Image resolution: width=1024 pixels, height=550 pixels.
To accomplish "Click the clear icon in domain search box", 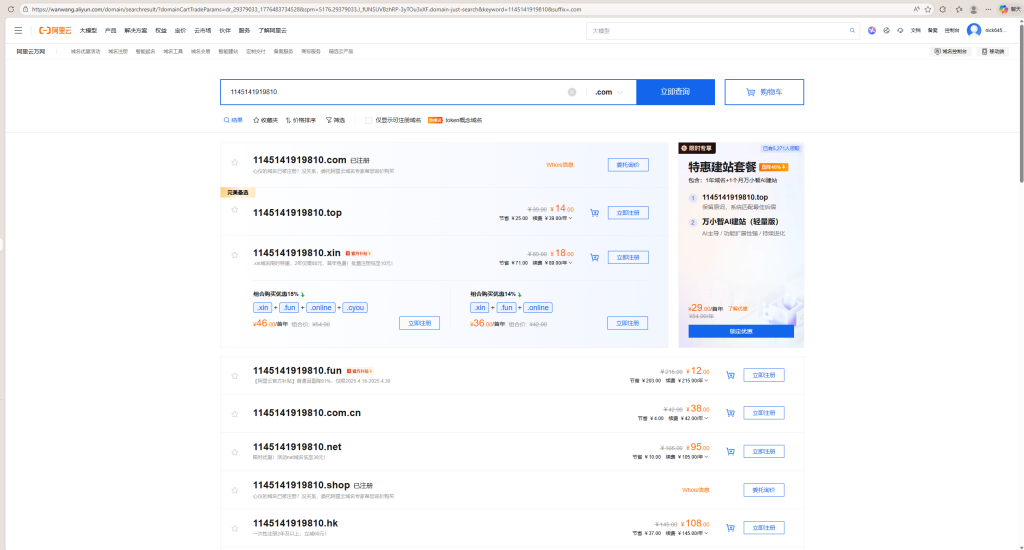I will click(x=572, y=92).
